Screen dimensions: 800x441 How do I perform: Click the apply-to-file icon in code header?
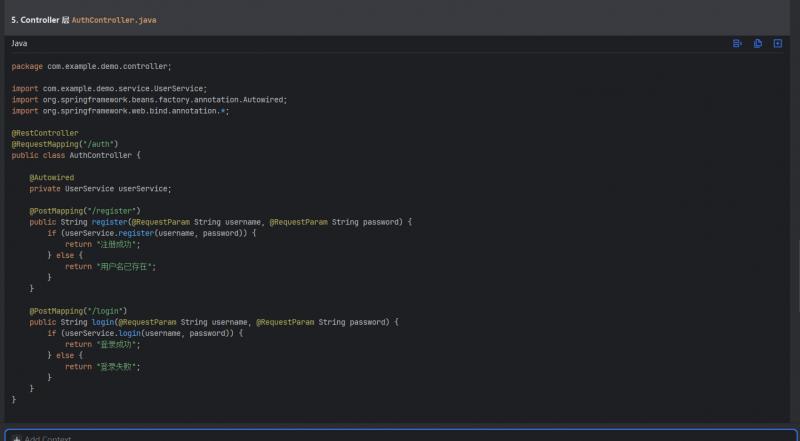737,44
